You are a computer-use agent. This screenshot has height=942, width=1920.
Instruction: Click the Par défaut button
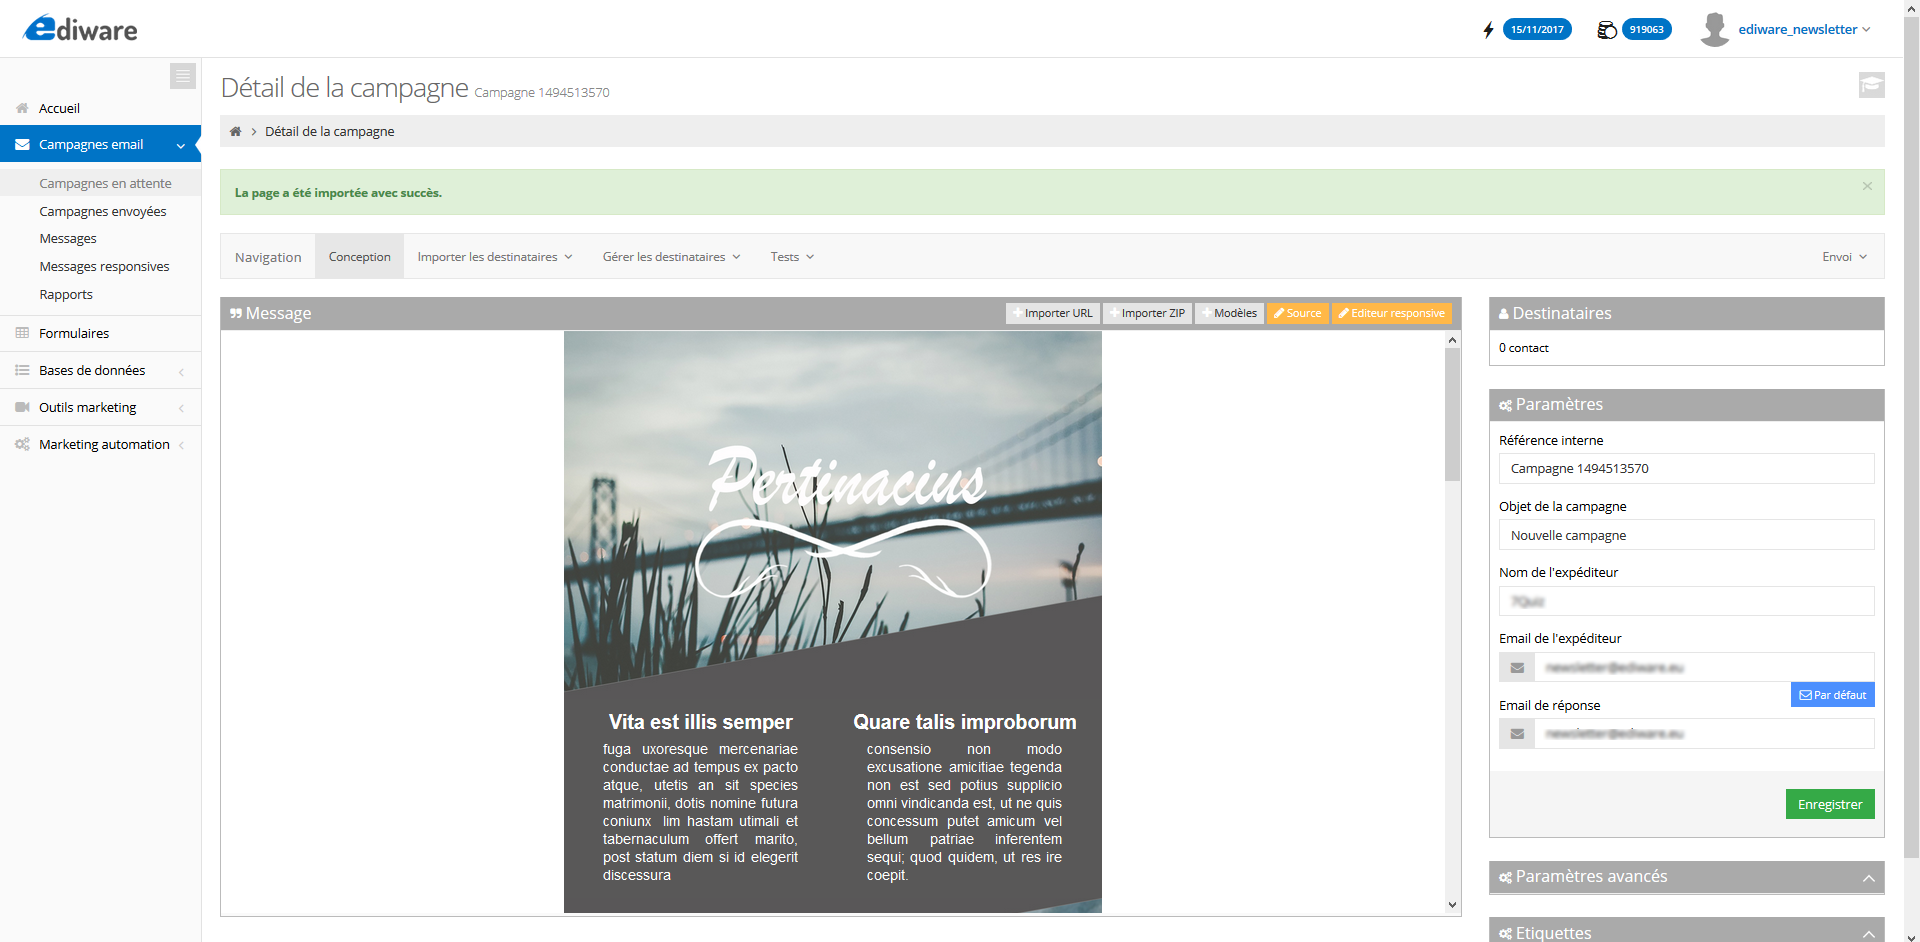tap(1833, 695)
